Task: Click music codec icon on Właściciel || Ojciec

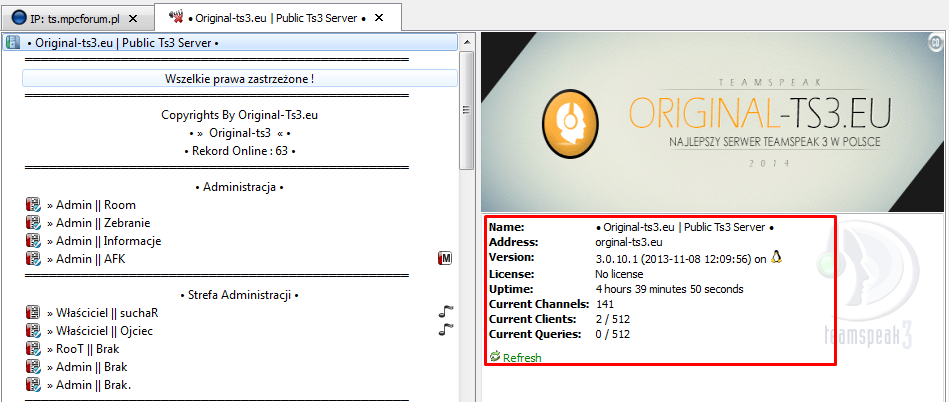Action: 446,329
